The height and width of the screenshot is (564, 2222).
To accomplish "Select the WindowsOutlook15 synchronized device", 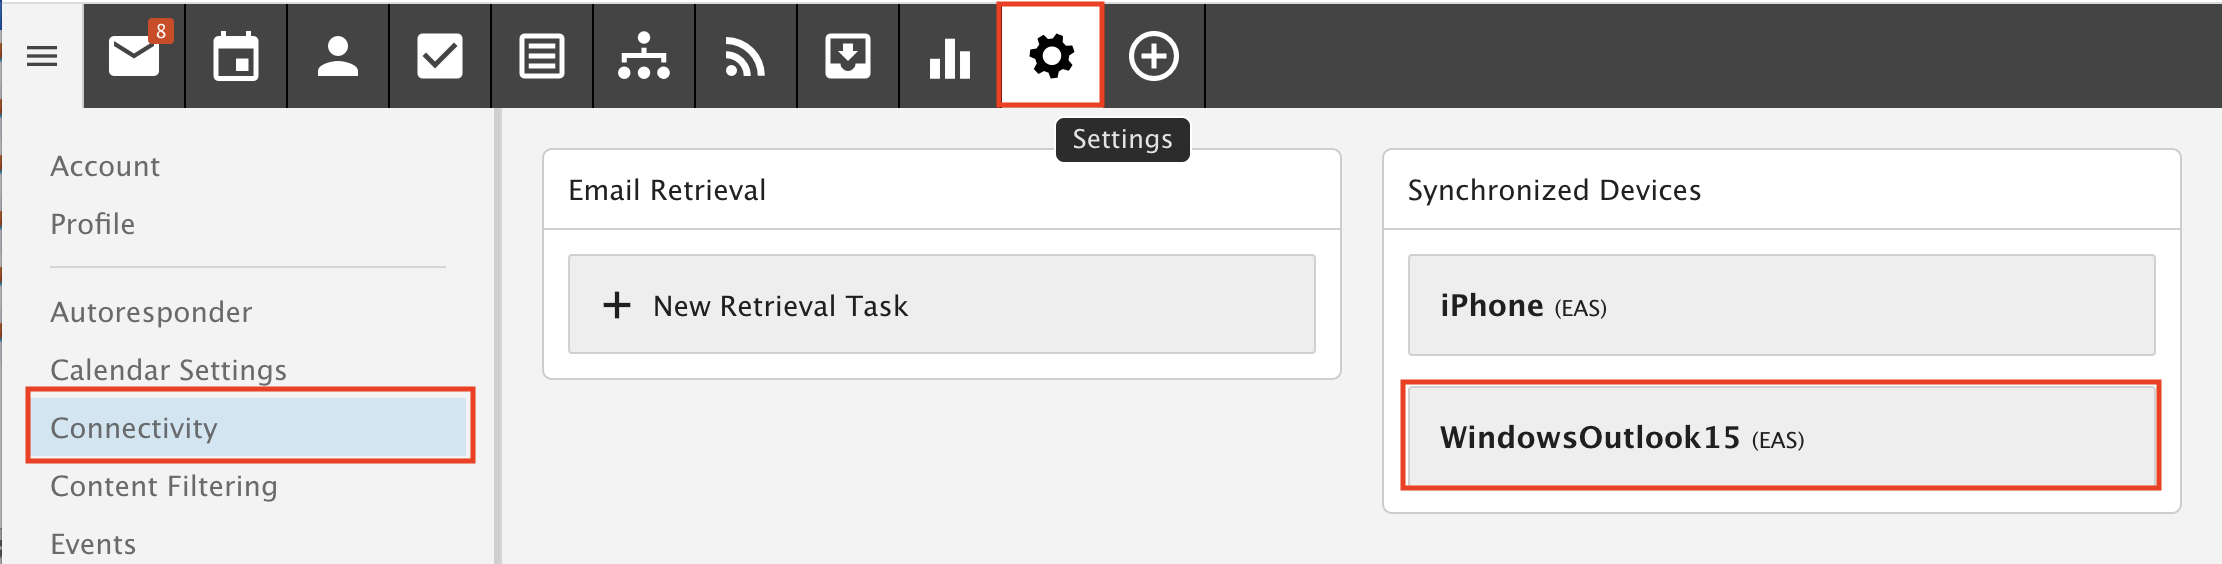I will click(x=1781, y=436).
